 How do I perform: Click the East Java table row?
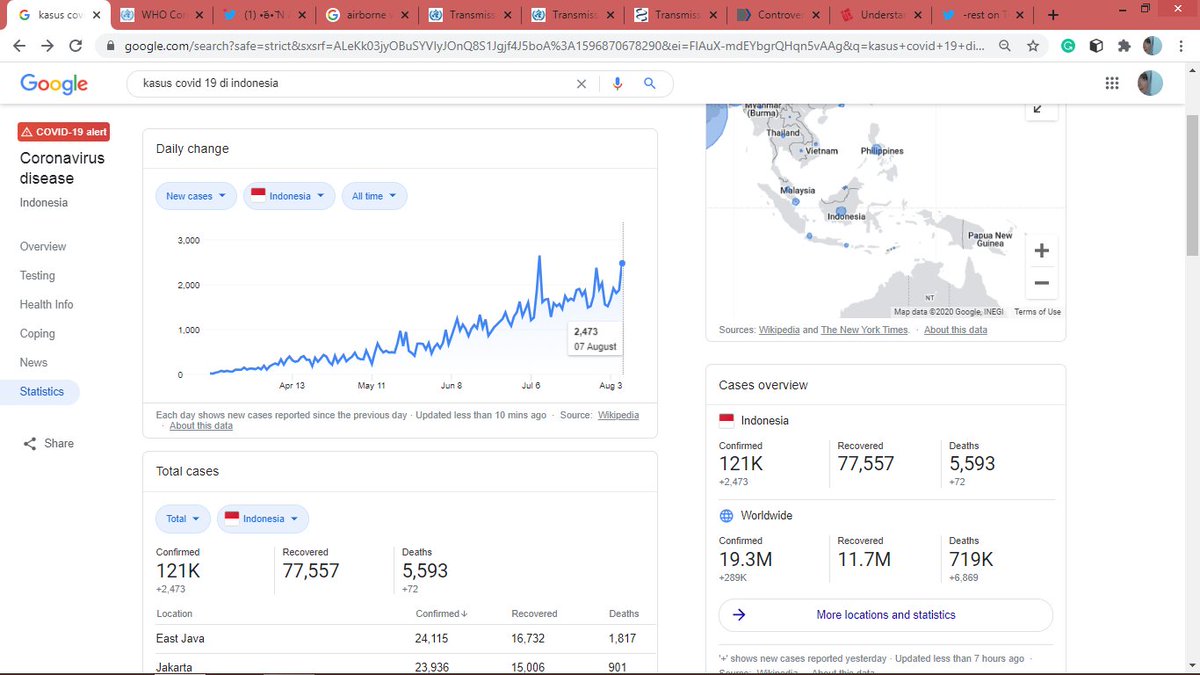(x=400, y=638)
